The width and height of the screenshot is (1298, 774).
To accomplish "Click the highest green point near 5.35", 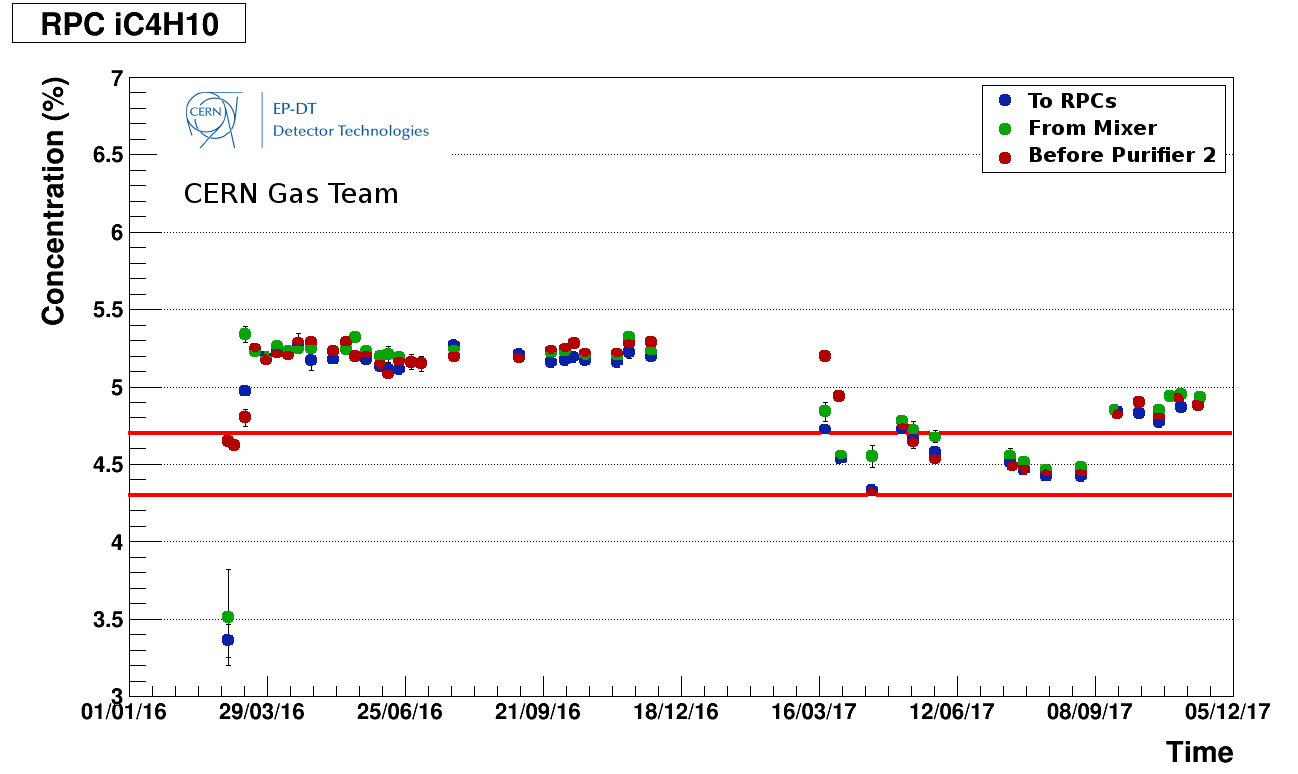I will point(245,334).
